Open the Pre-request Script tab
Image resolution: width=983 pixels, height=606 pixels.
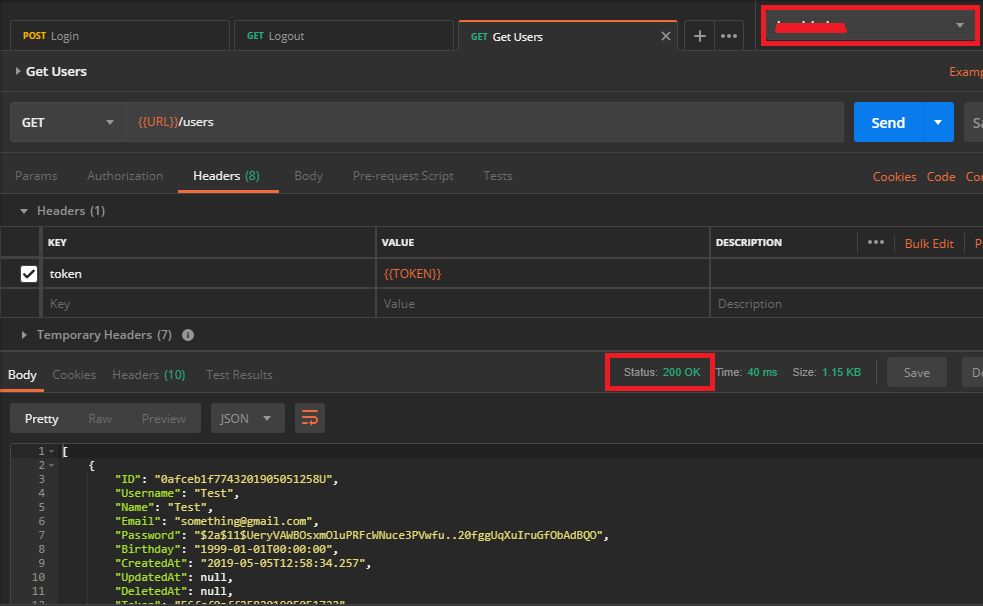(403, 176)
